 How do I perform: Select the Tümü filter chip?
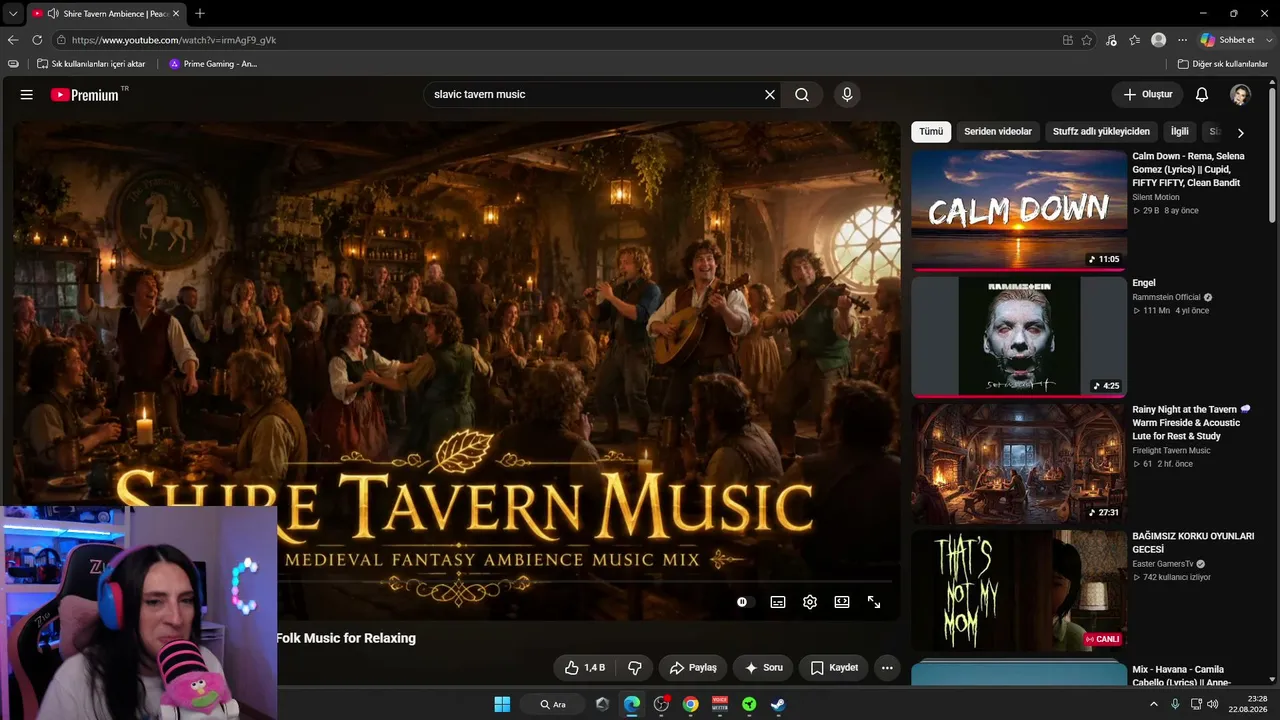(931, 132)
